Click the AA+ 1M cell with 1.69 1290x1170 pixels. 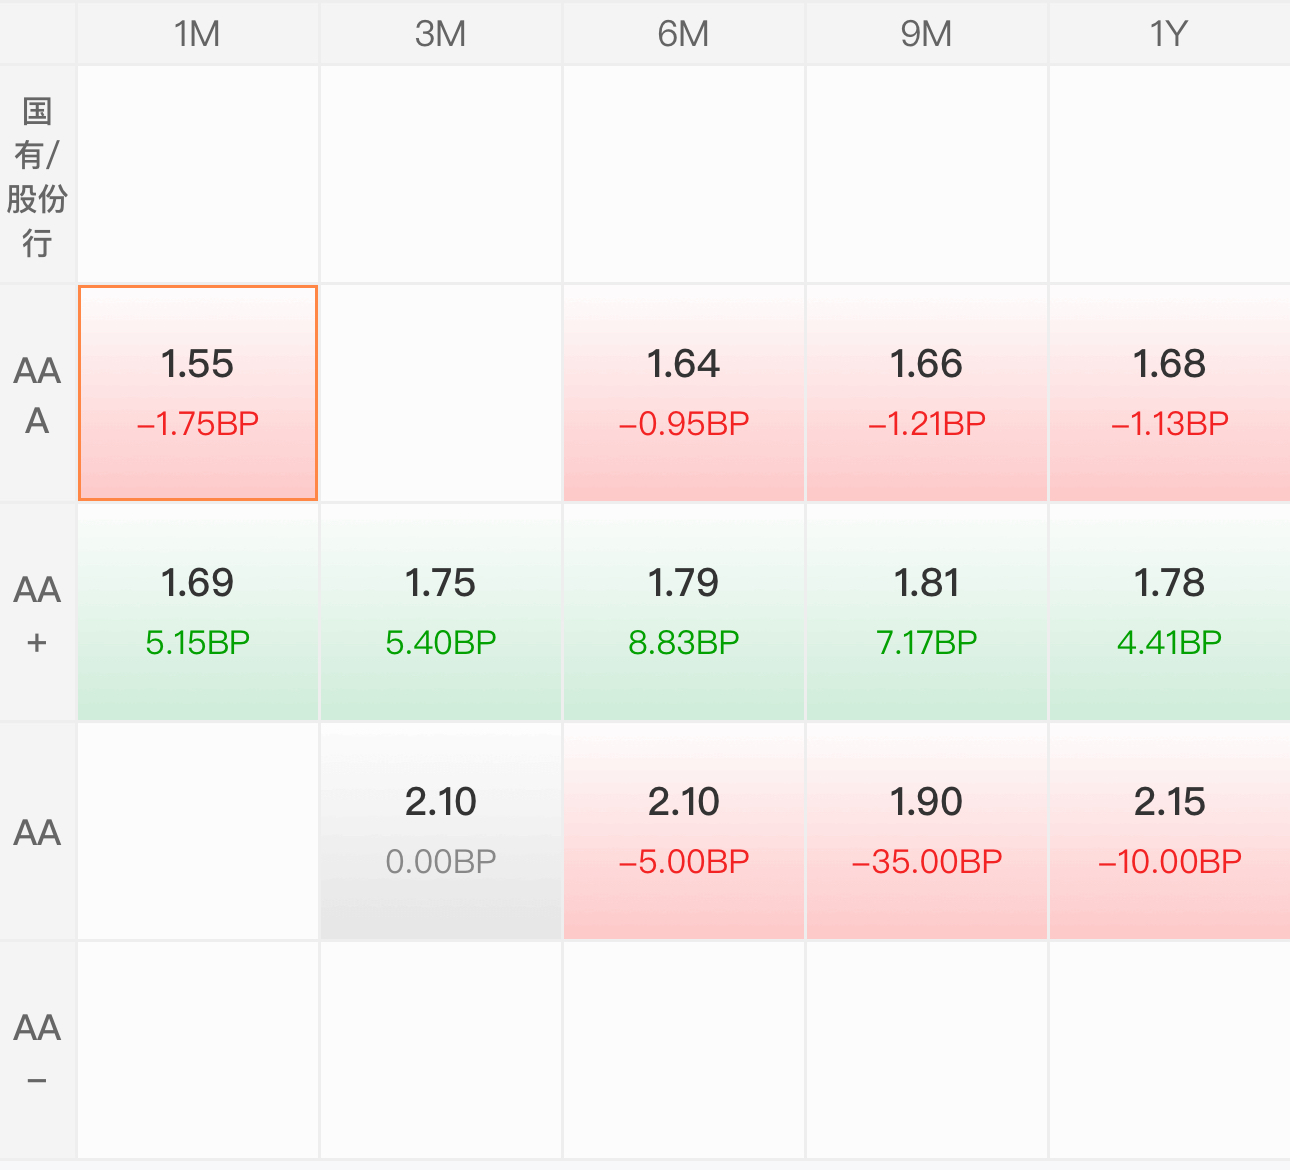[x=198, y=612]
